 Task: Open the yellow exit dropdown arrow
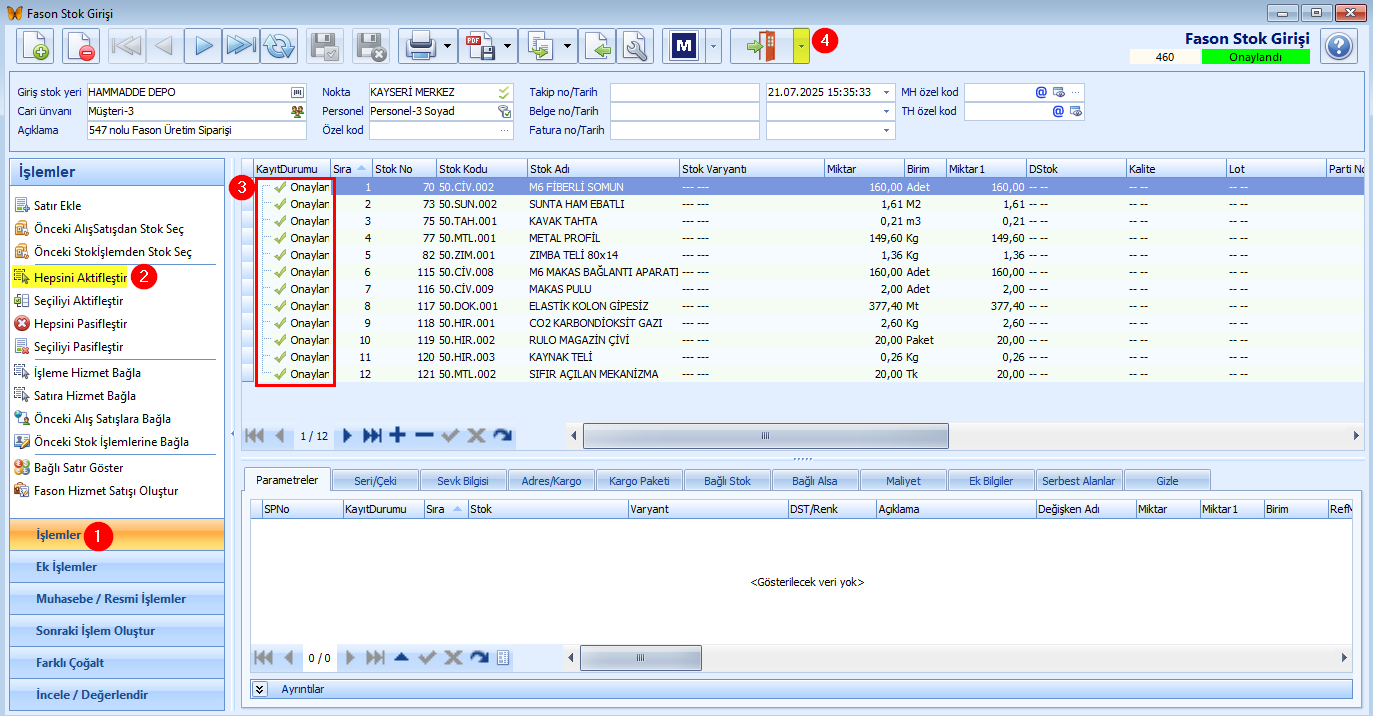point(801,46)
